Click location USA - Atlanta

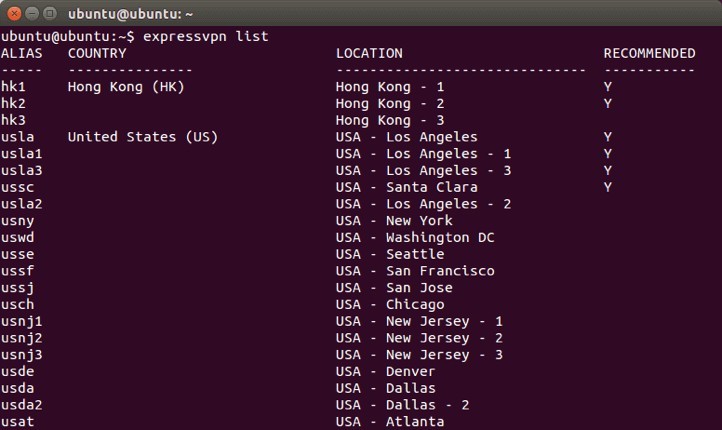(x=390, y=422)
